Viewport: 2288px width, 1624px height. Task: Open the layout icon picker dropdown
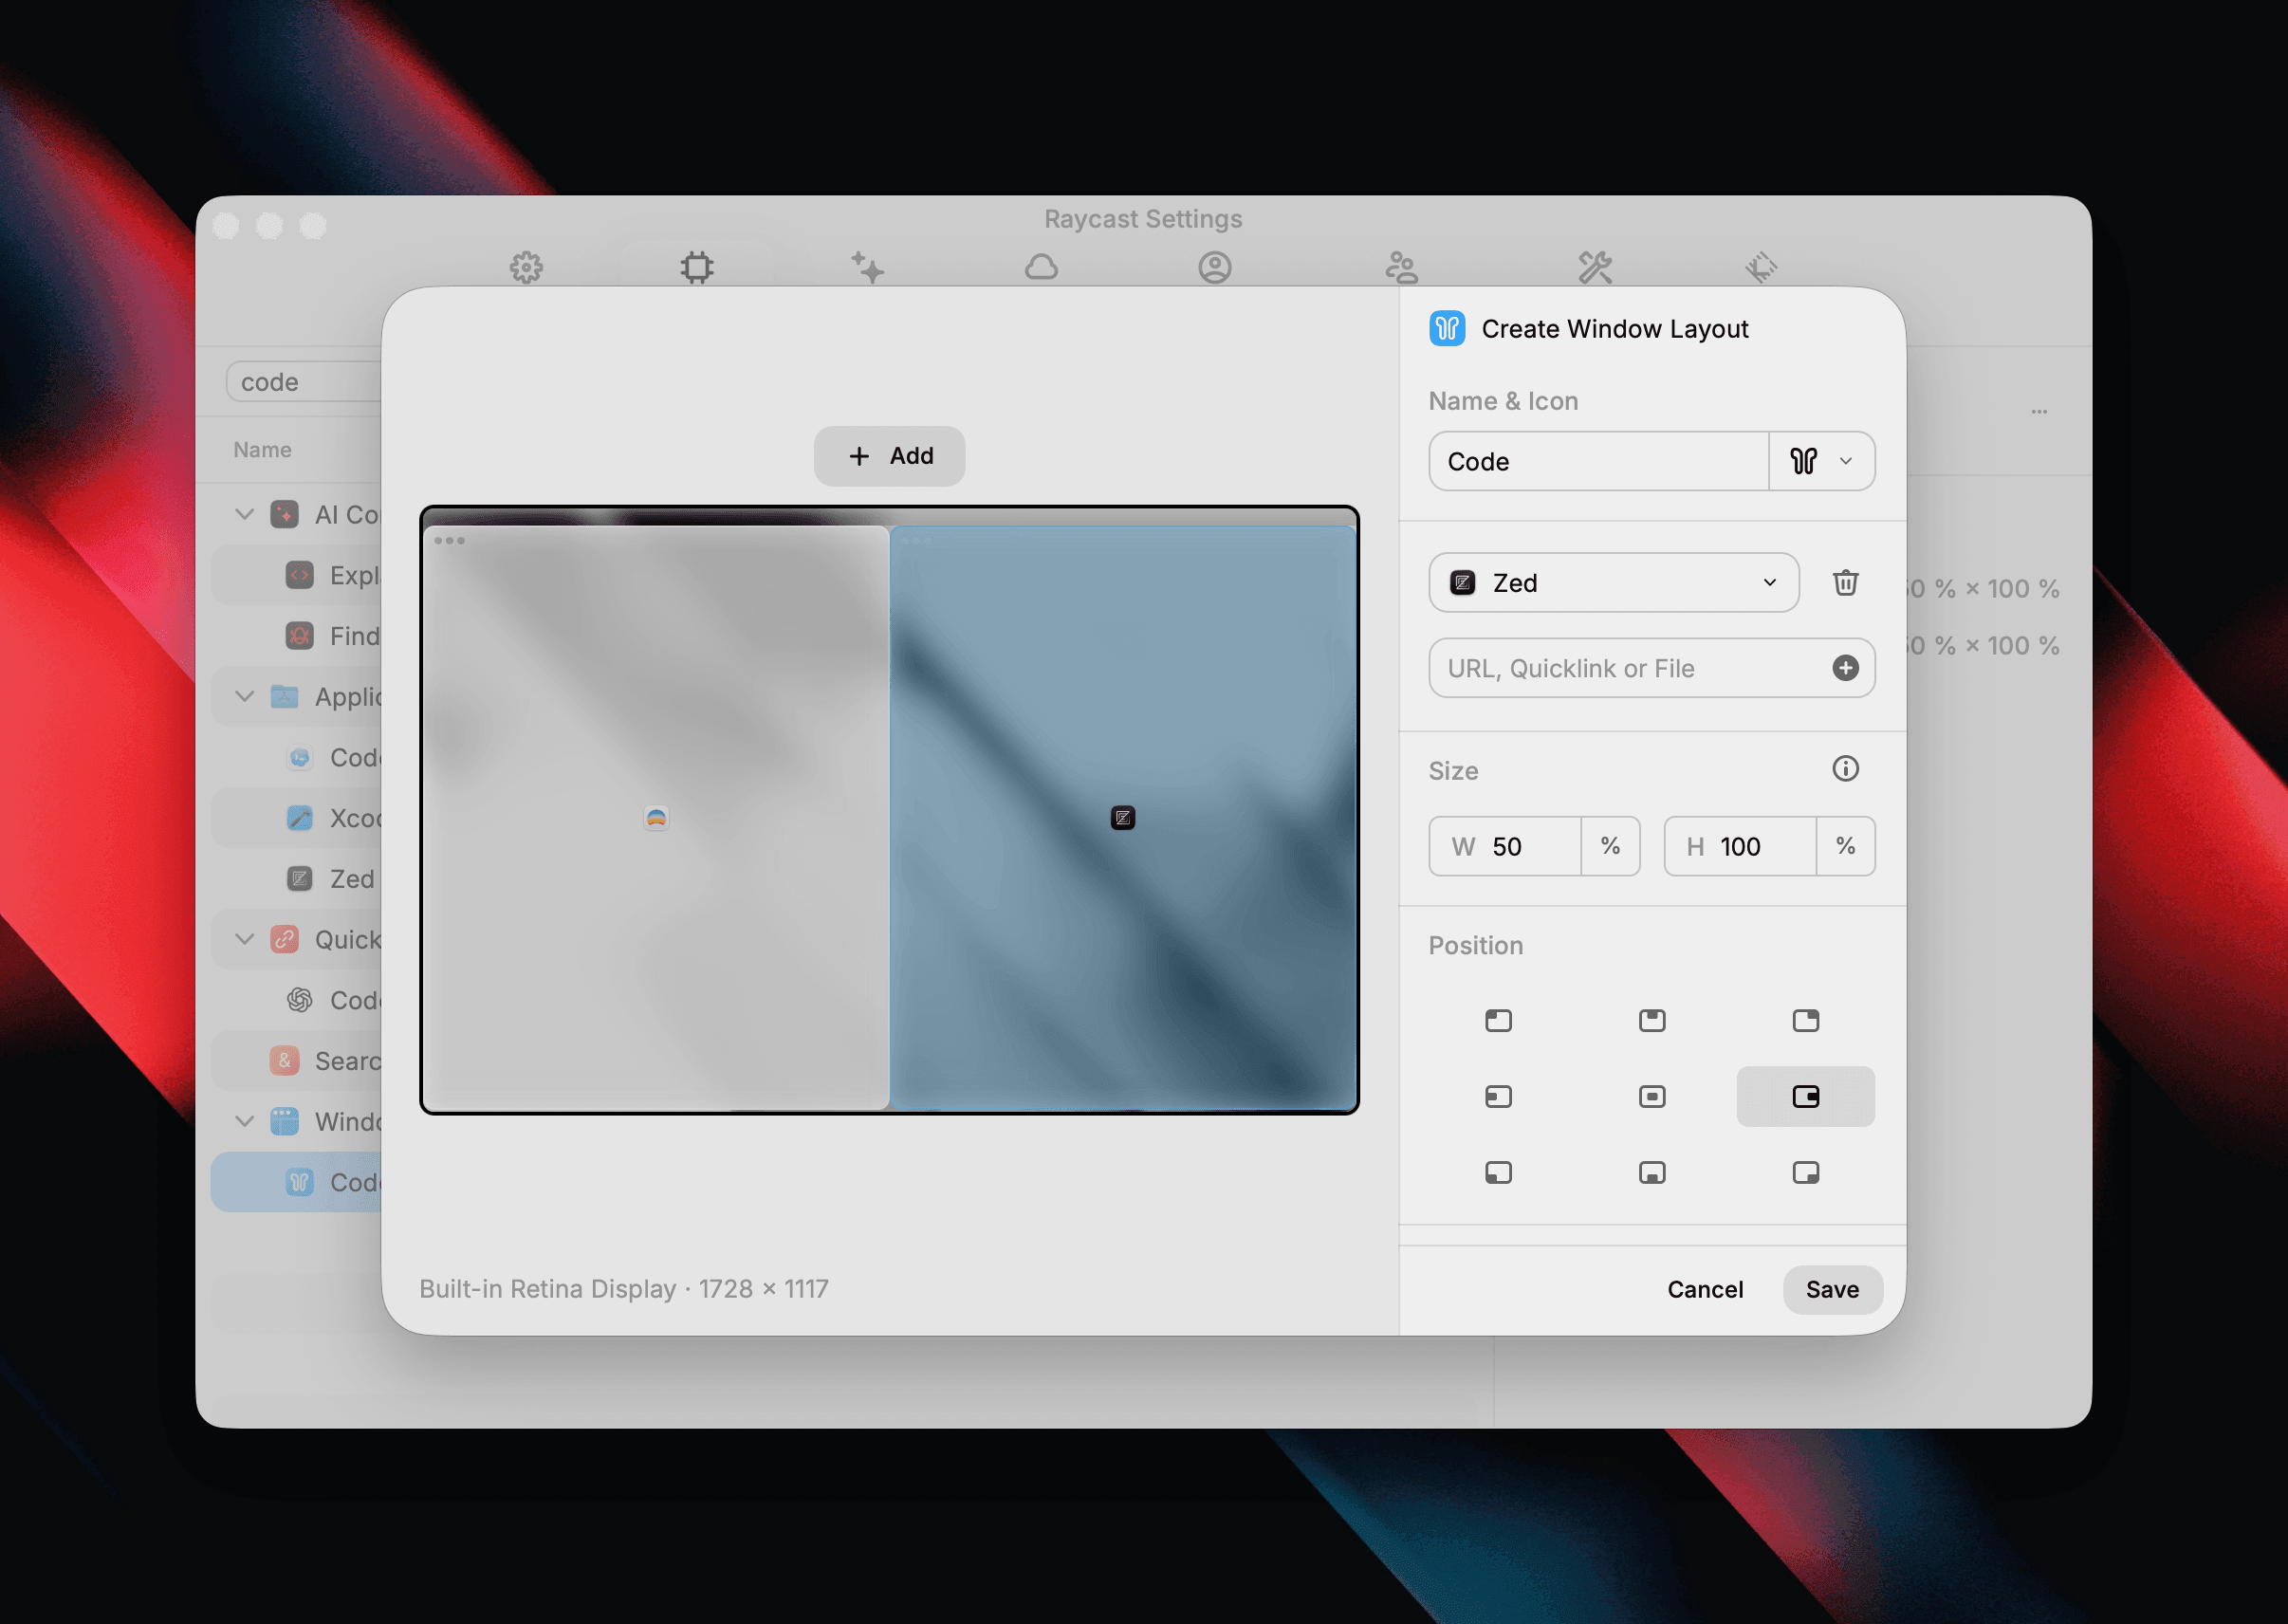1821,461
